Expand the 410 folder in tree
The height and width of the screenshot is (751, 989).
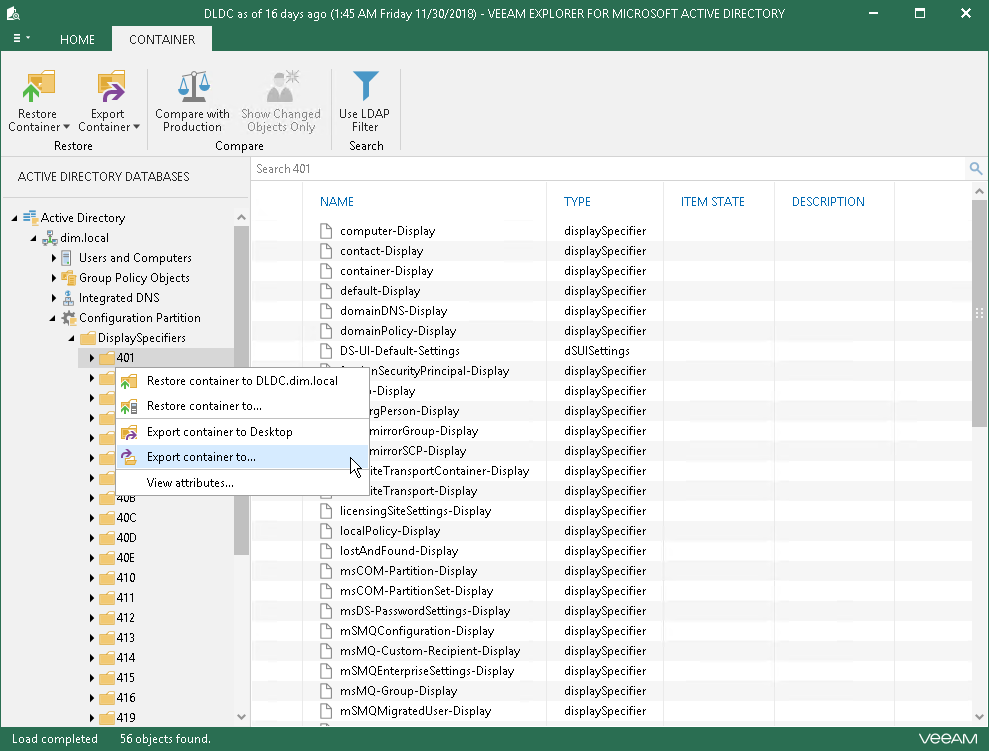pos(92,578)
